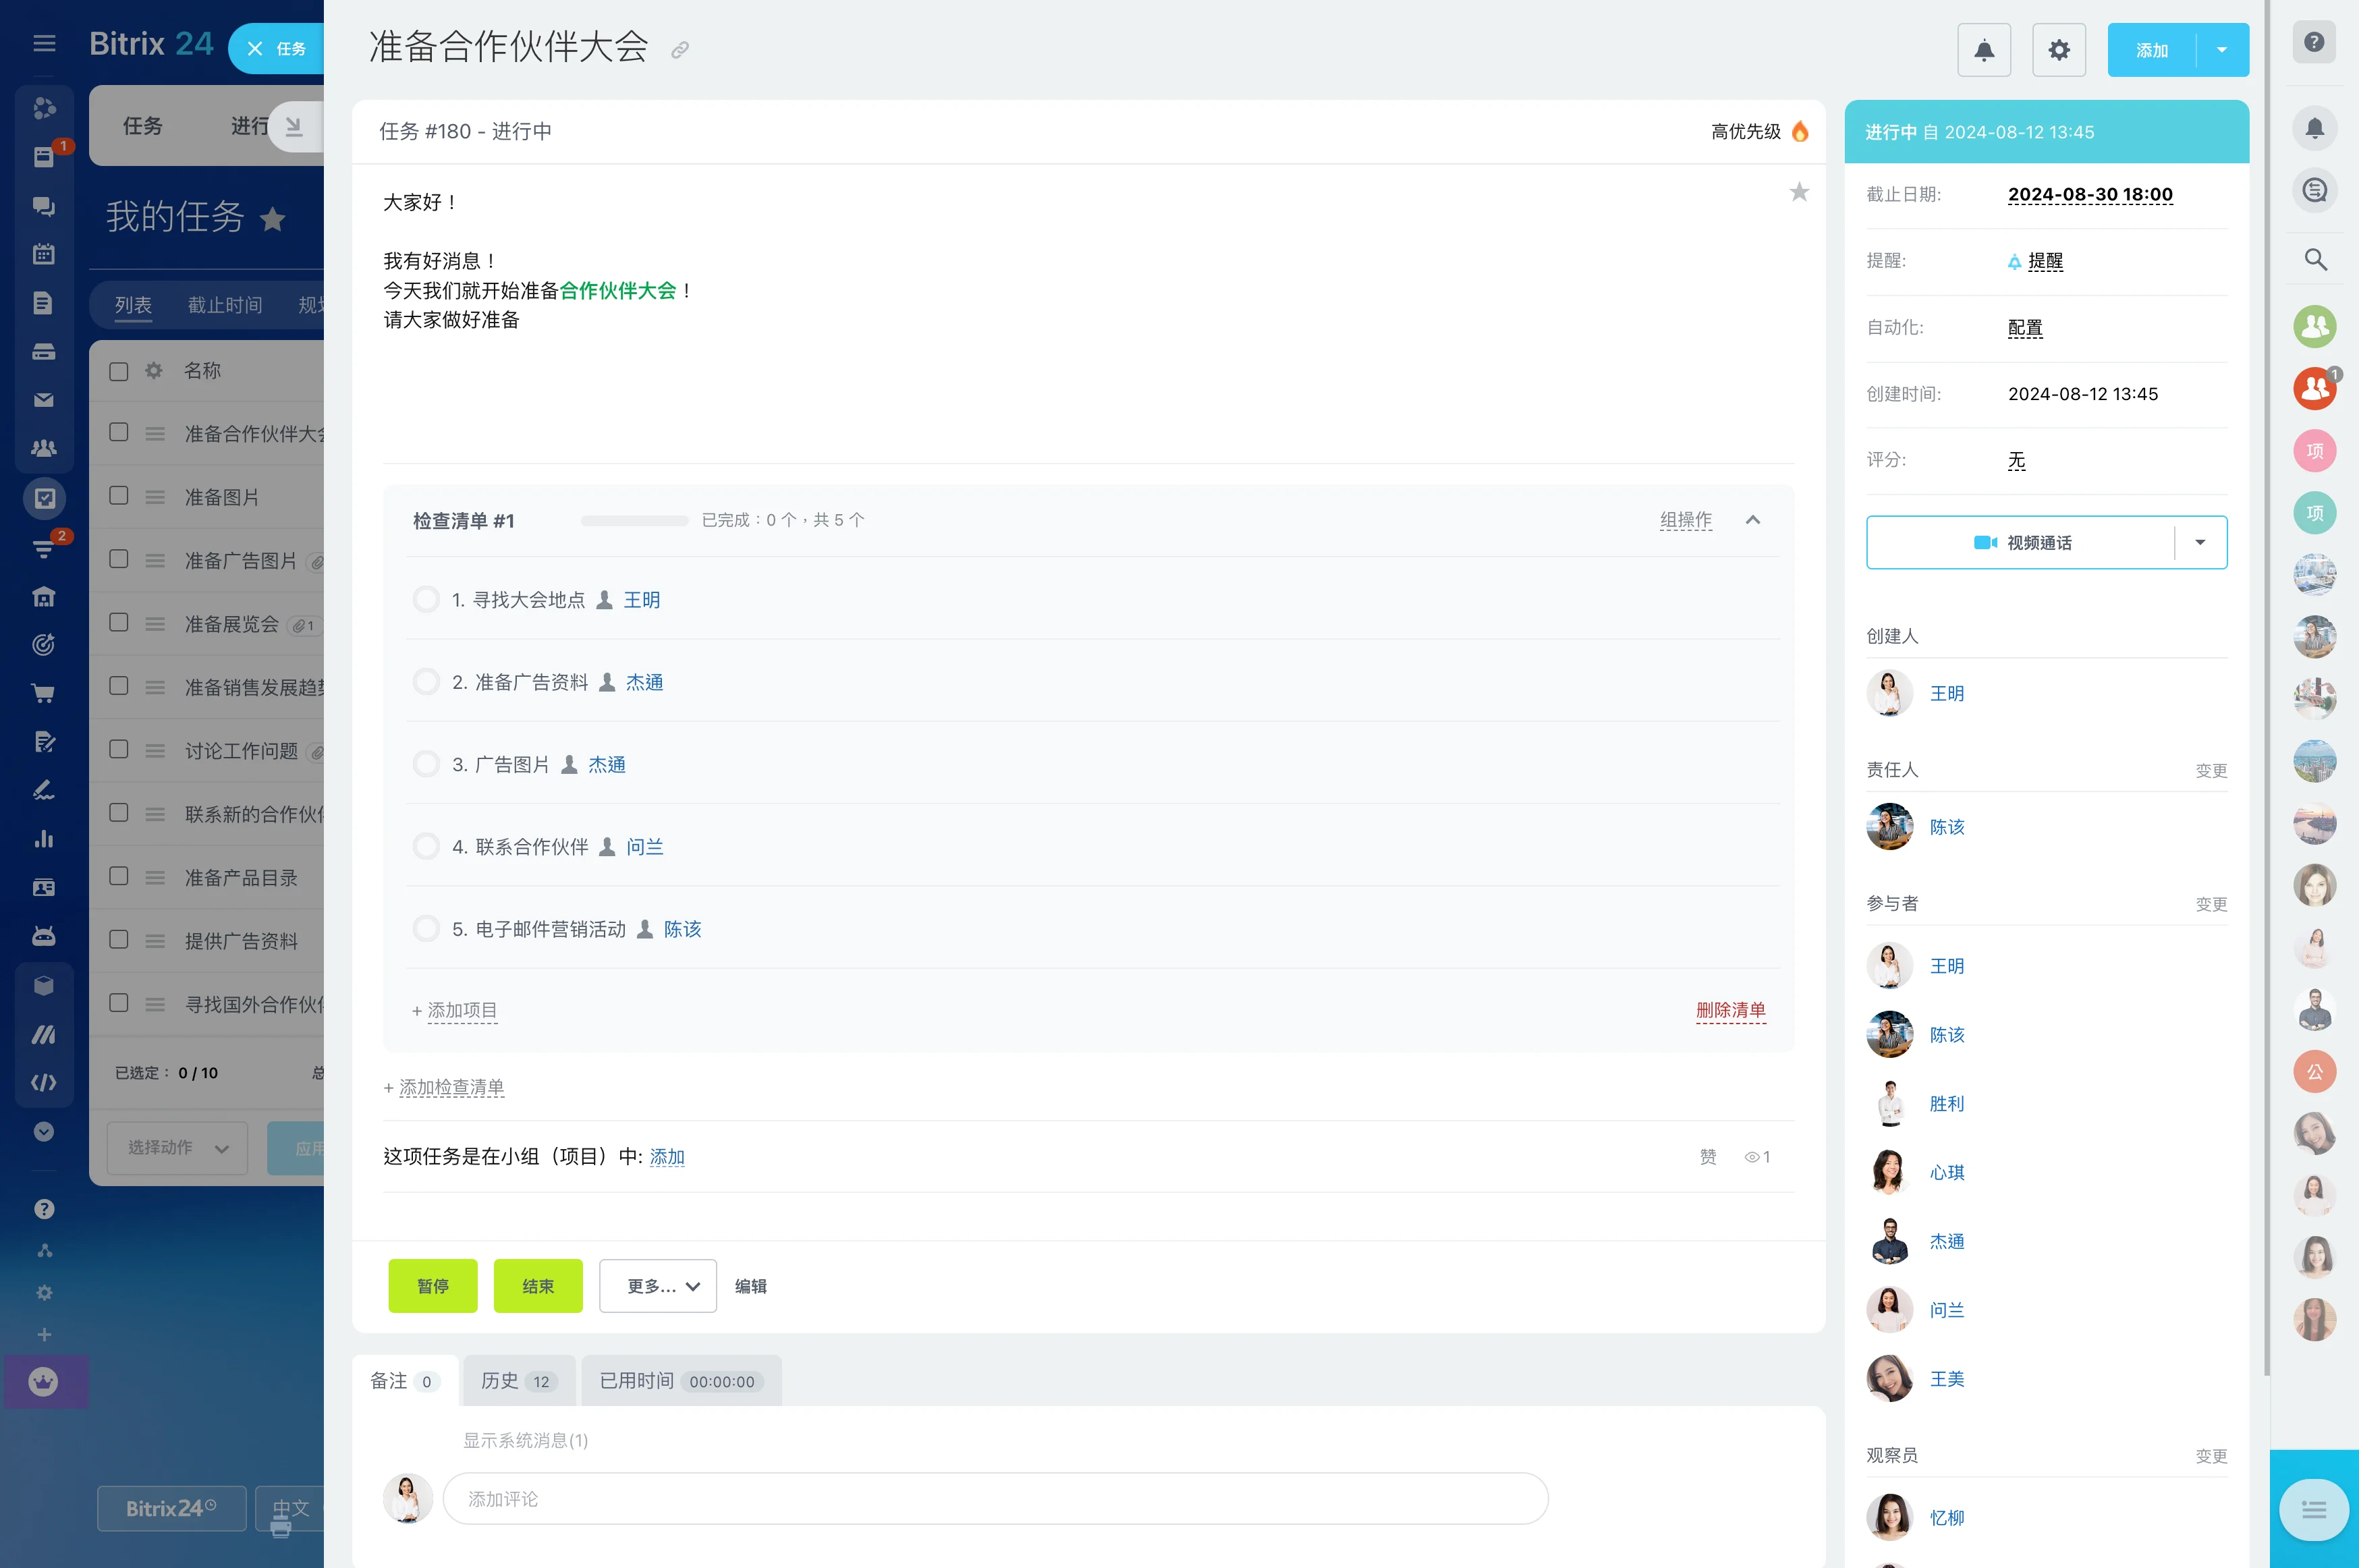Open hamburger menu beside Bitrix 24 logo
Image resolution: width=2359 pixels, height=1568 pixels.
point(44,43)
